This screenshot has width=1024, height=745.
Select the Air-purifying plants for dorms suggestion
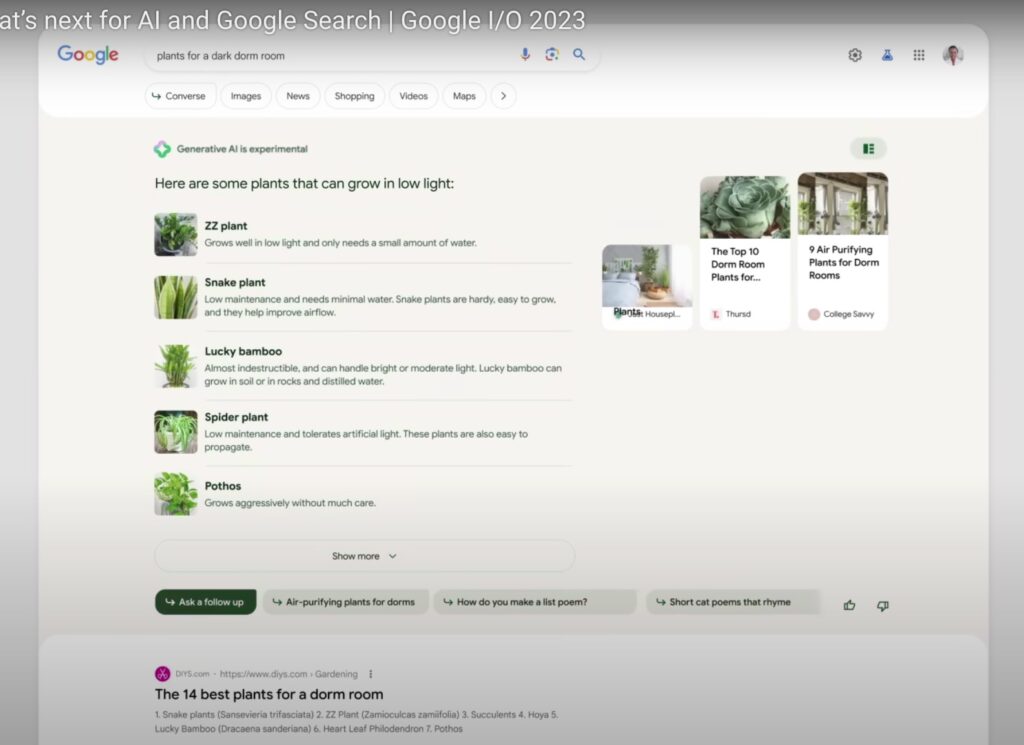coord(345,602)
